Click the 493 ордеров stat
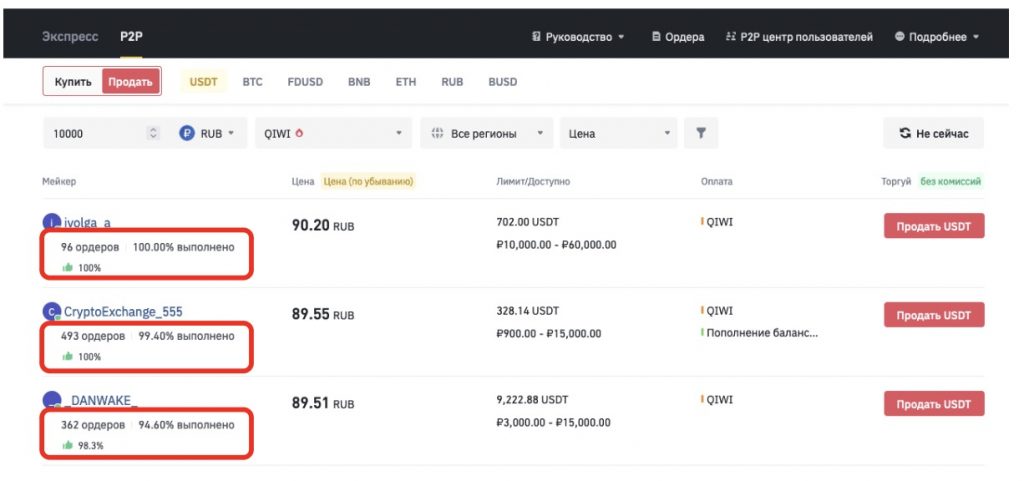 click(x=93, y=336)
